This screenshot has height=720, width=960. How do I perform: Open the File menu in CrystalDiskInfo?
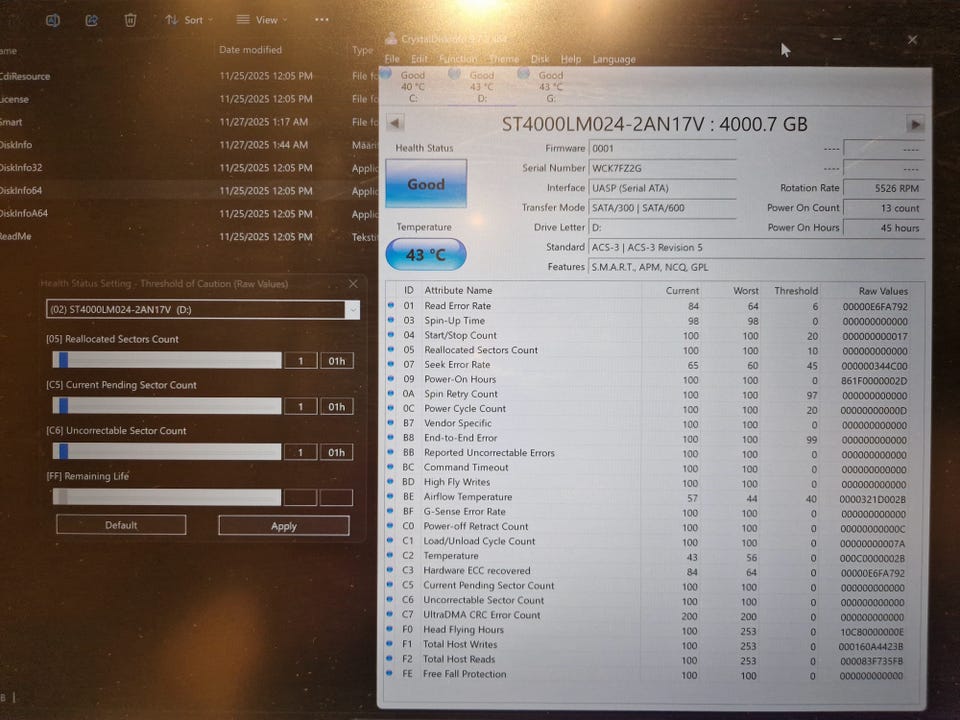point(392,59)
